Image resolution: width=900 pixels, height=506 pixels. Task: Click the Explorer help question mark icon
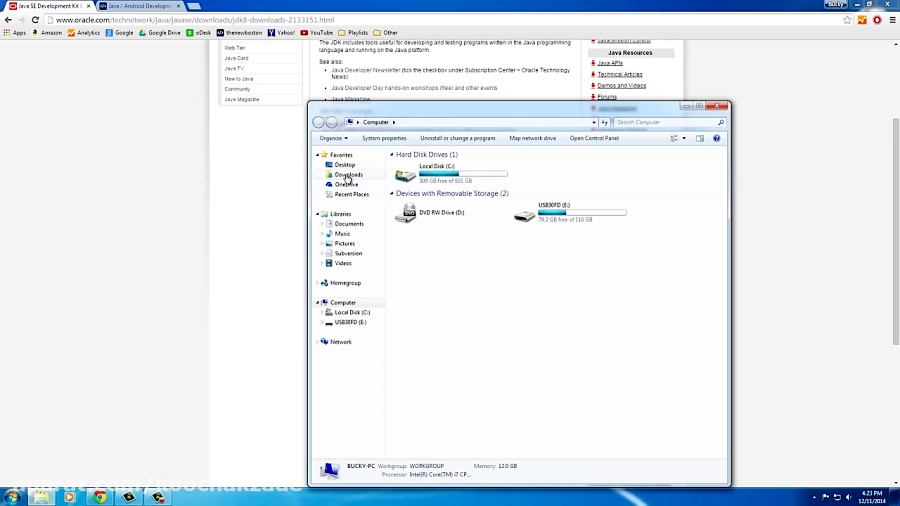pyautogui.click(x=717, y=138)
